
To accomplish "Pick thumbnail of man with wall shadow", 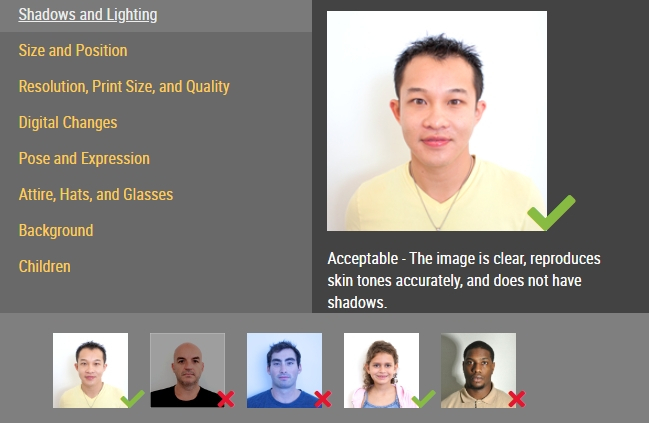I will [x=478, y=370].
